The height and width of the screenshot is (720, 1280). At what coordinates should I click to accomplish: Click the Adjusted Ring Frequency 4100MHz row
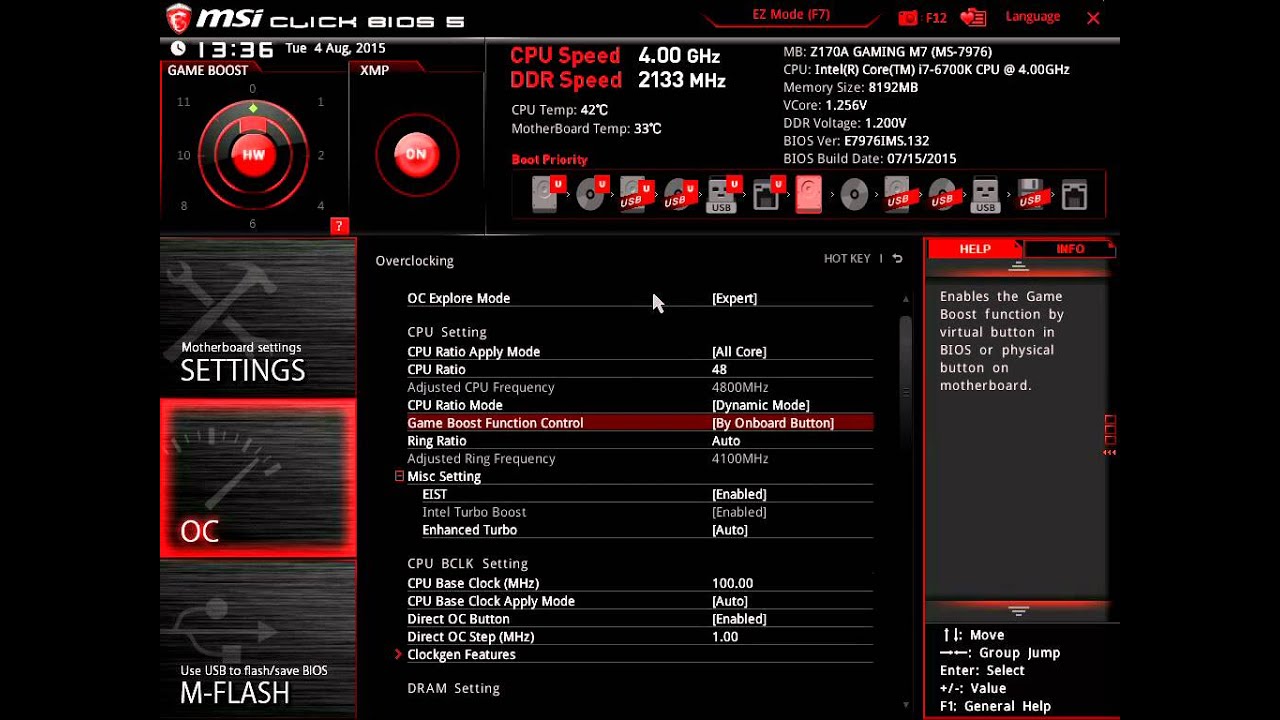point(639,459)
